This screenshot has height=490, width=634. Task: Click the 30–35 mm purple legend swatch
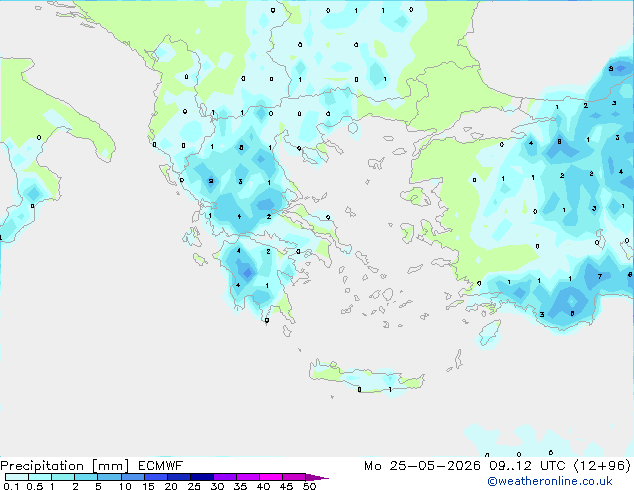click(x=225, y=477)
